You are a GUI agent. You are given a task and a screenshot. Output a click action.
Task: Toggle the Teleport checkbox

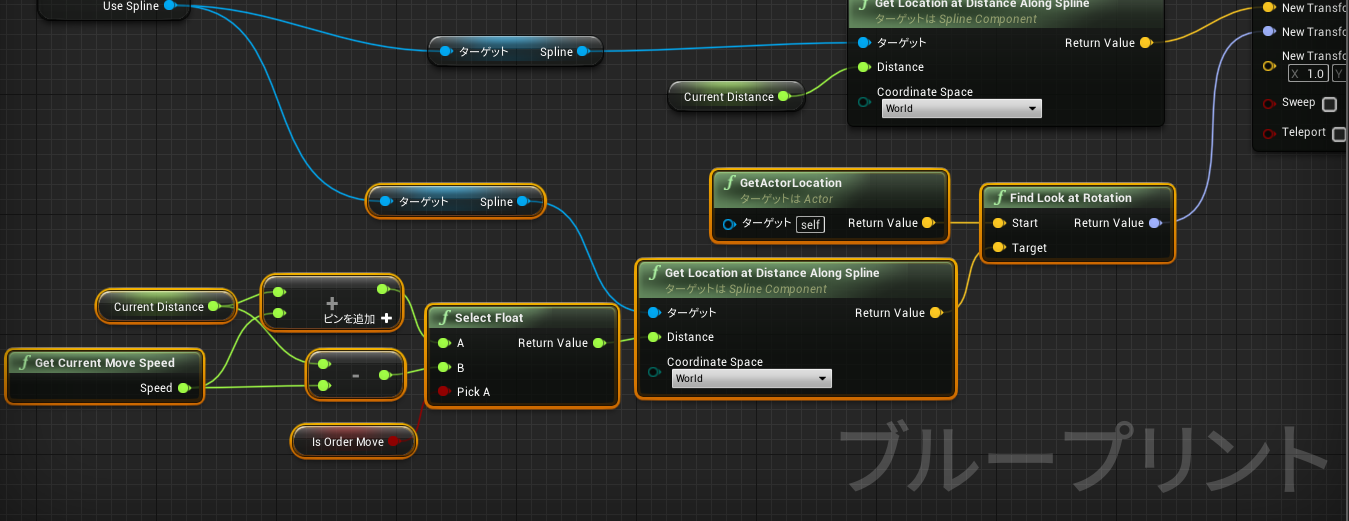(x=1339, y=134)
